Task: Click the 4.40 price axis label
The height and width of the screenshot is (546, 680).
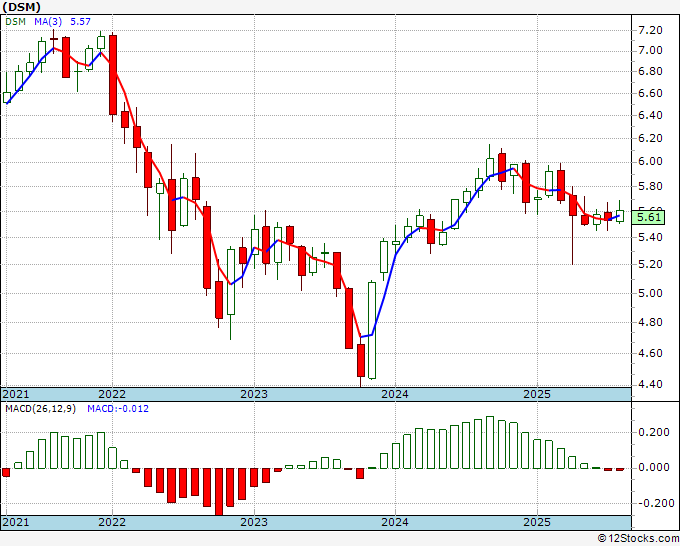Action: [650, 384]
